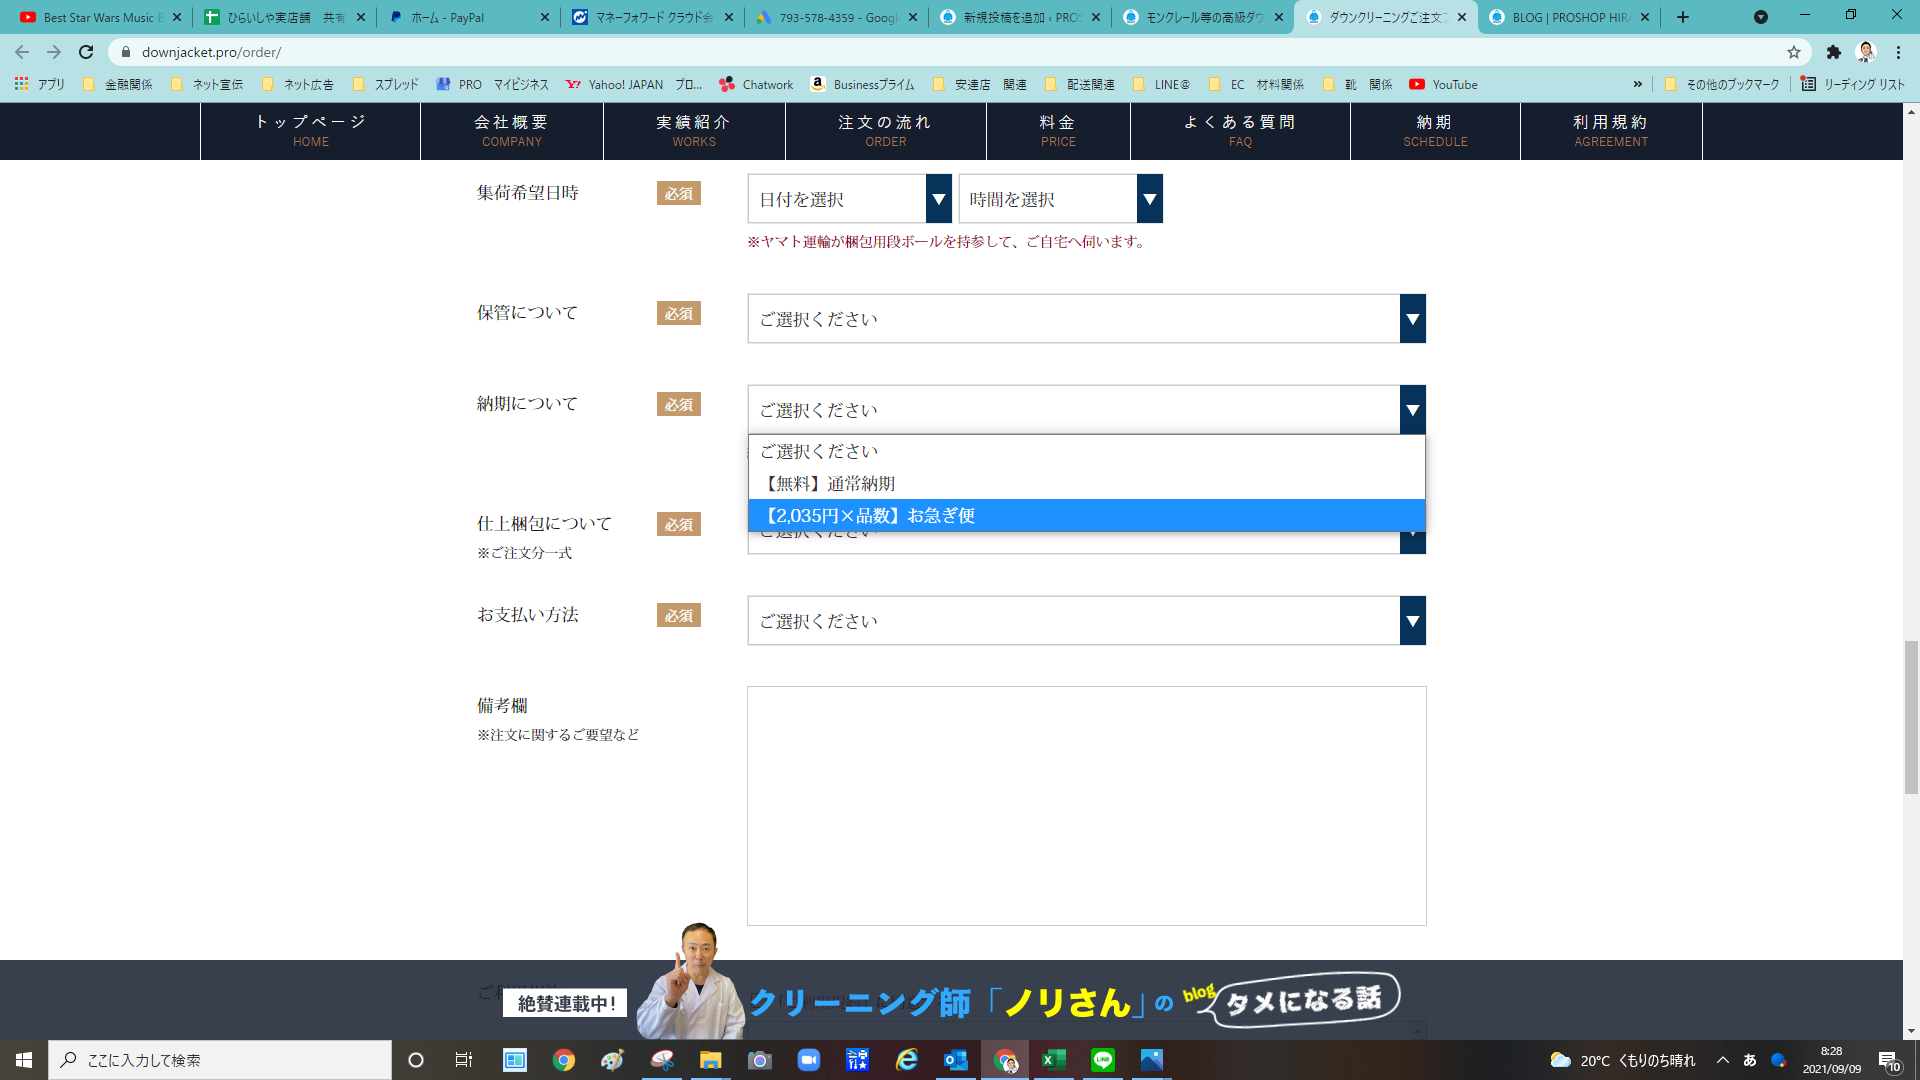Open the お支払い方法 dropdown
Screen dimensions: 1920x1080
click(x=1086, y=621)
